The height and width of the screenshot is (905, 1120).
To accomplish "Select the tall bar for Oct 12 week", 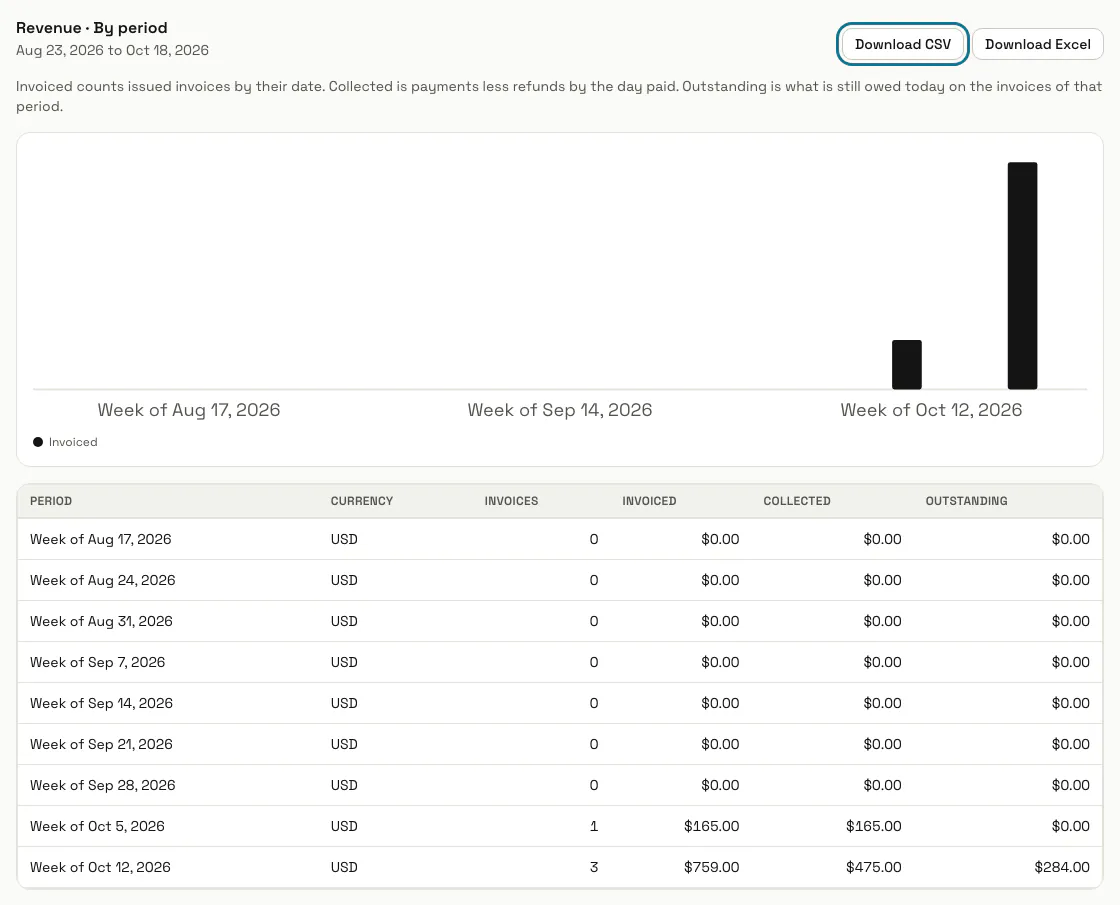I will point(1022,276).
